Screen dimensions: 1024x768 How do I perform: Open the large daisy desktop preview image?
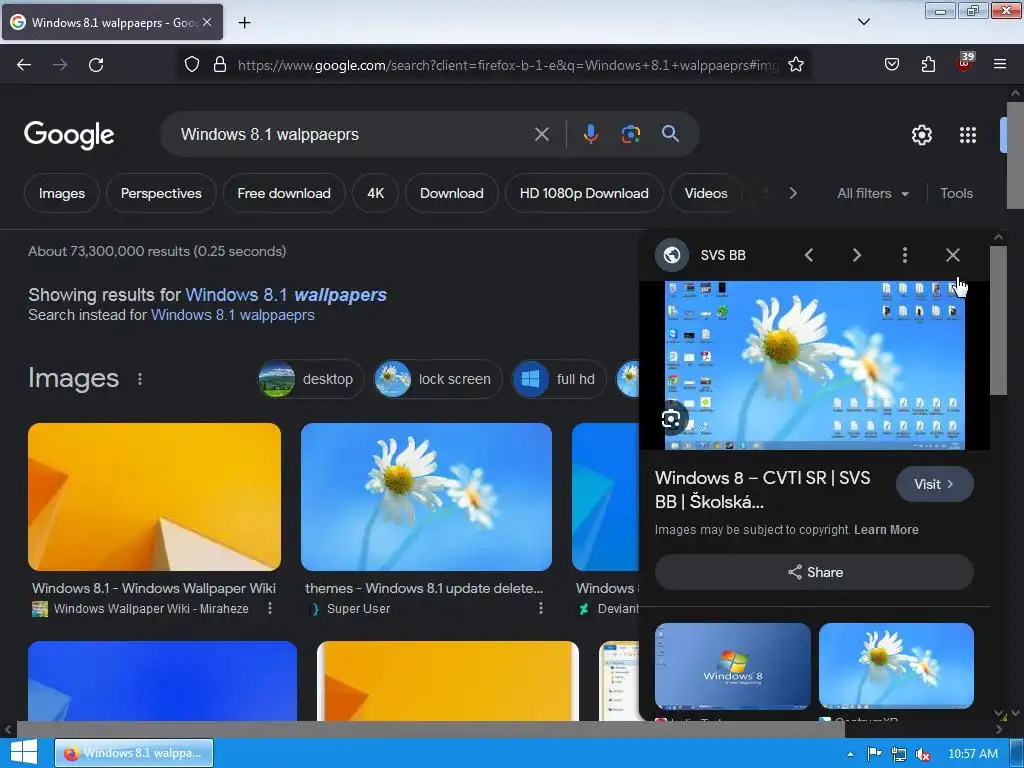point(814,366)
